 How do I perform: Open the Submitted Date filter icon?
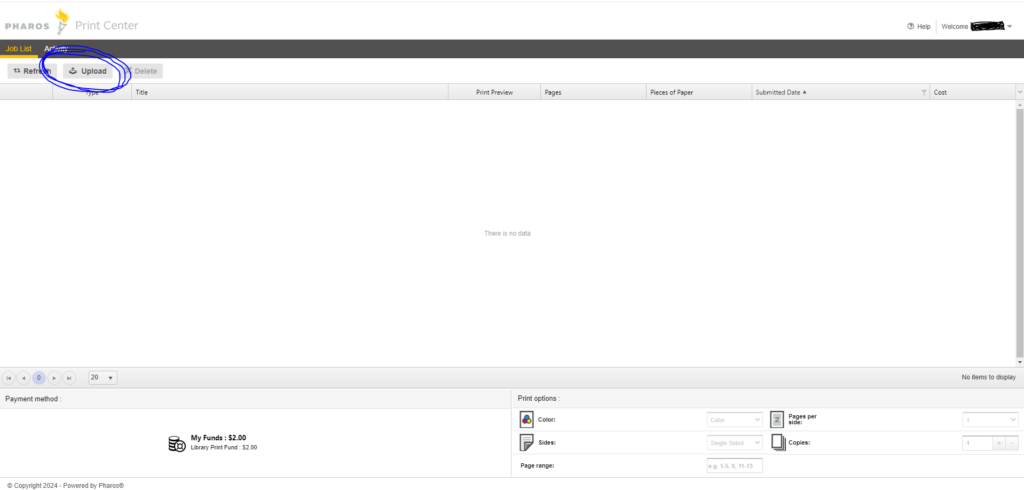[x=923, y=93]
